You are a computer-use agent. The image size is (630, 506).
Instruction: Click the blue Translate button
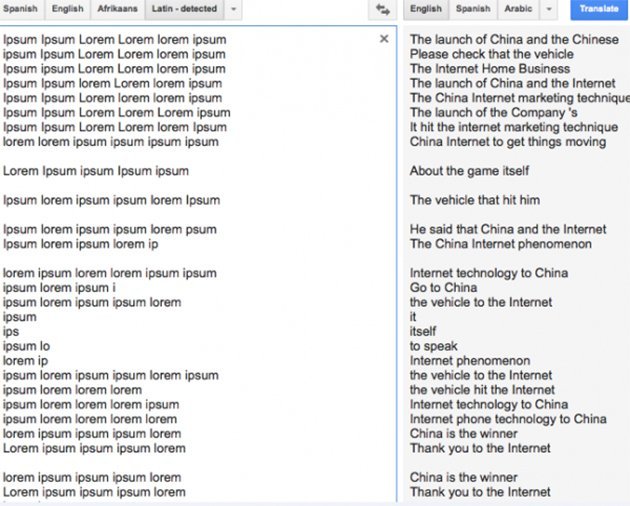[599, 9]
